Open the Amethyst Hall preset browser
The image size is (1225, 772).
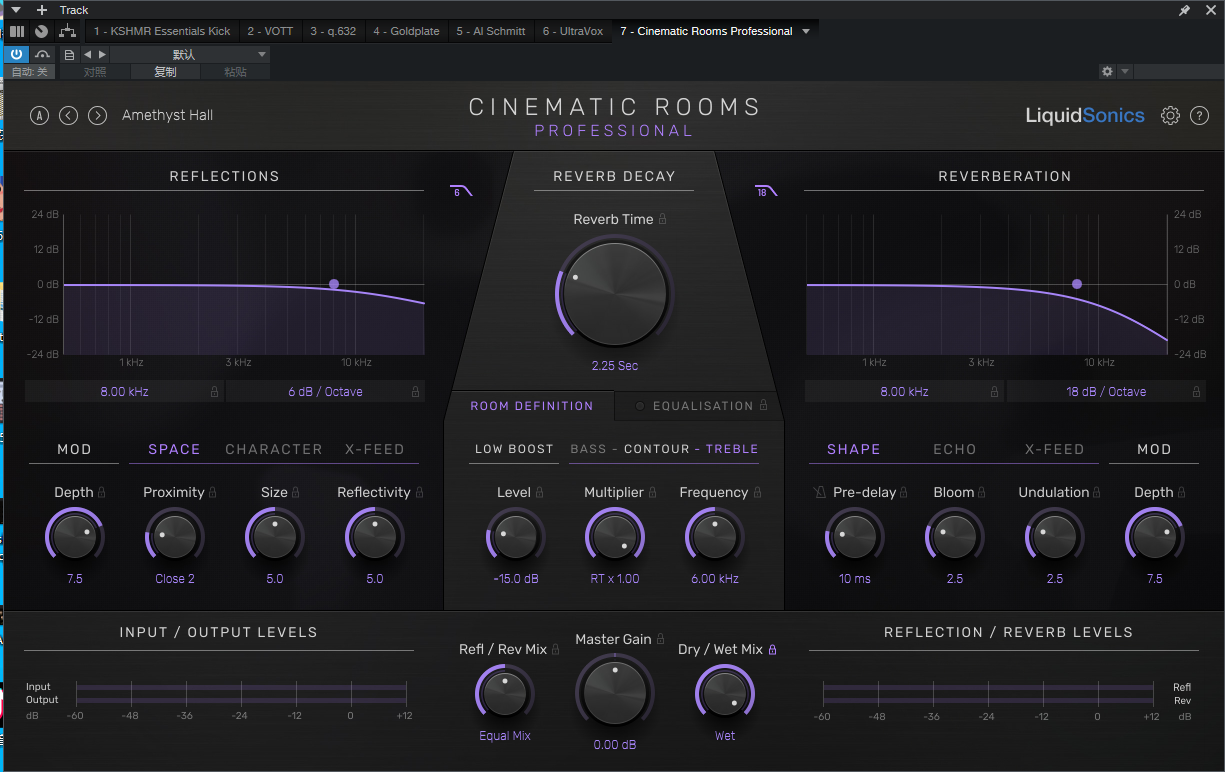click(167, 115)
